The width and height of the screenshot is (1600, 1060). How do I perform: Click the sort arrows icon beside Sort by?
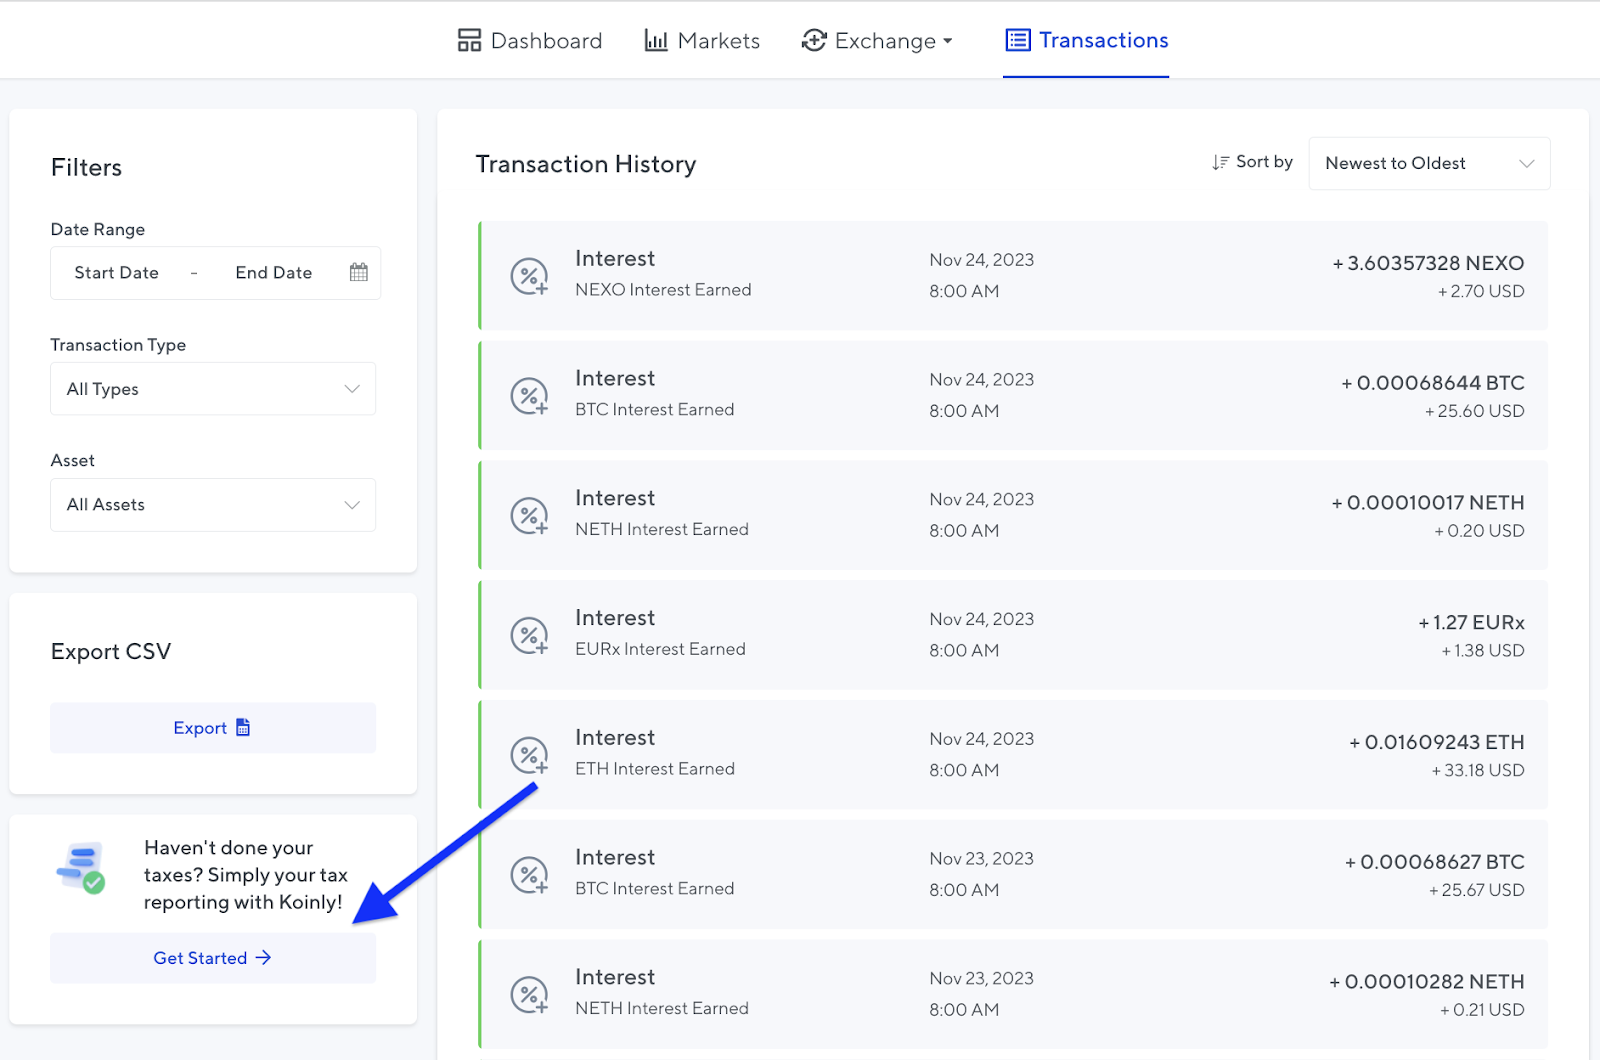pos(1220,161)
